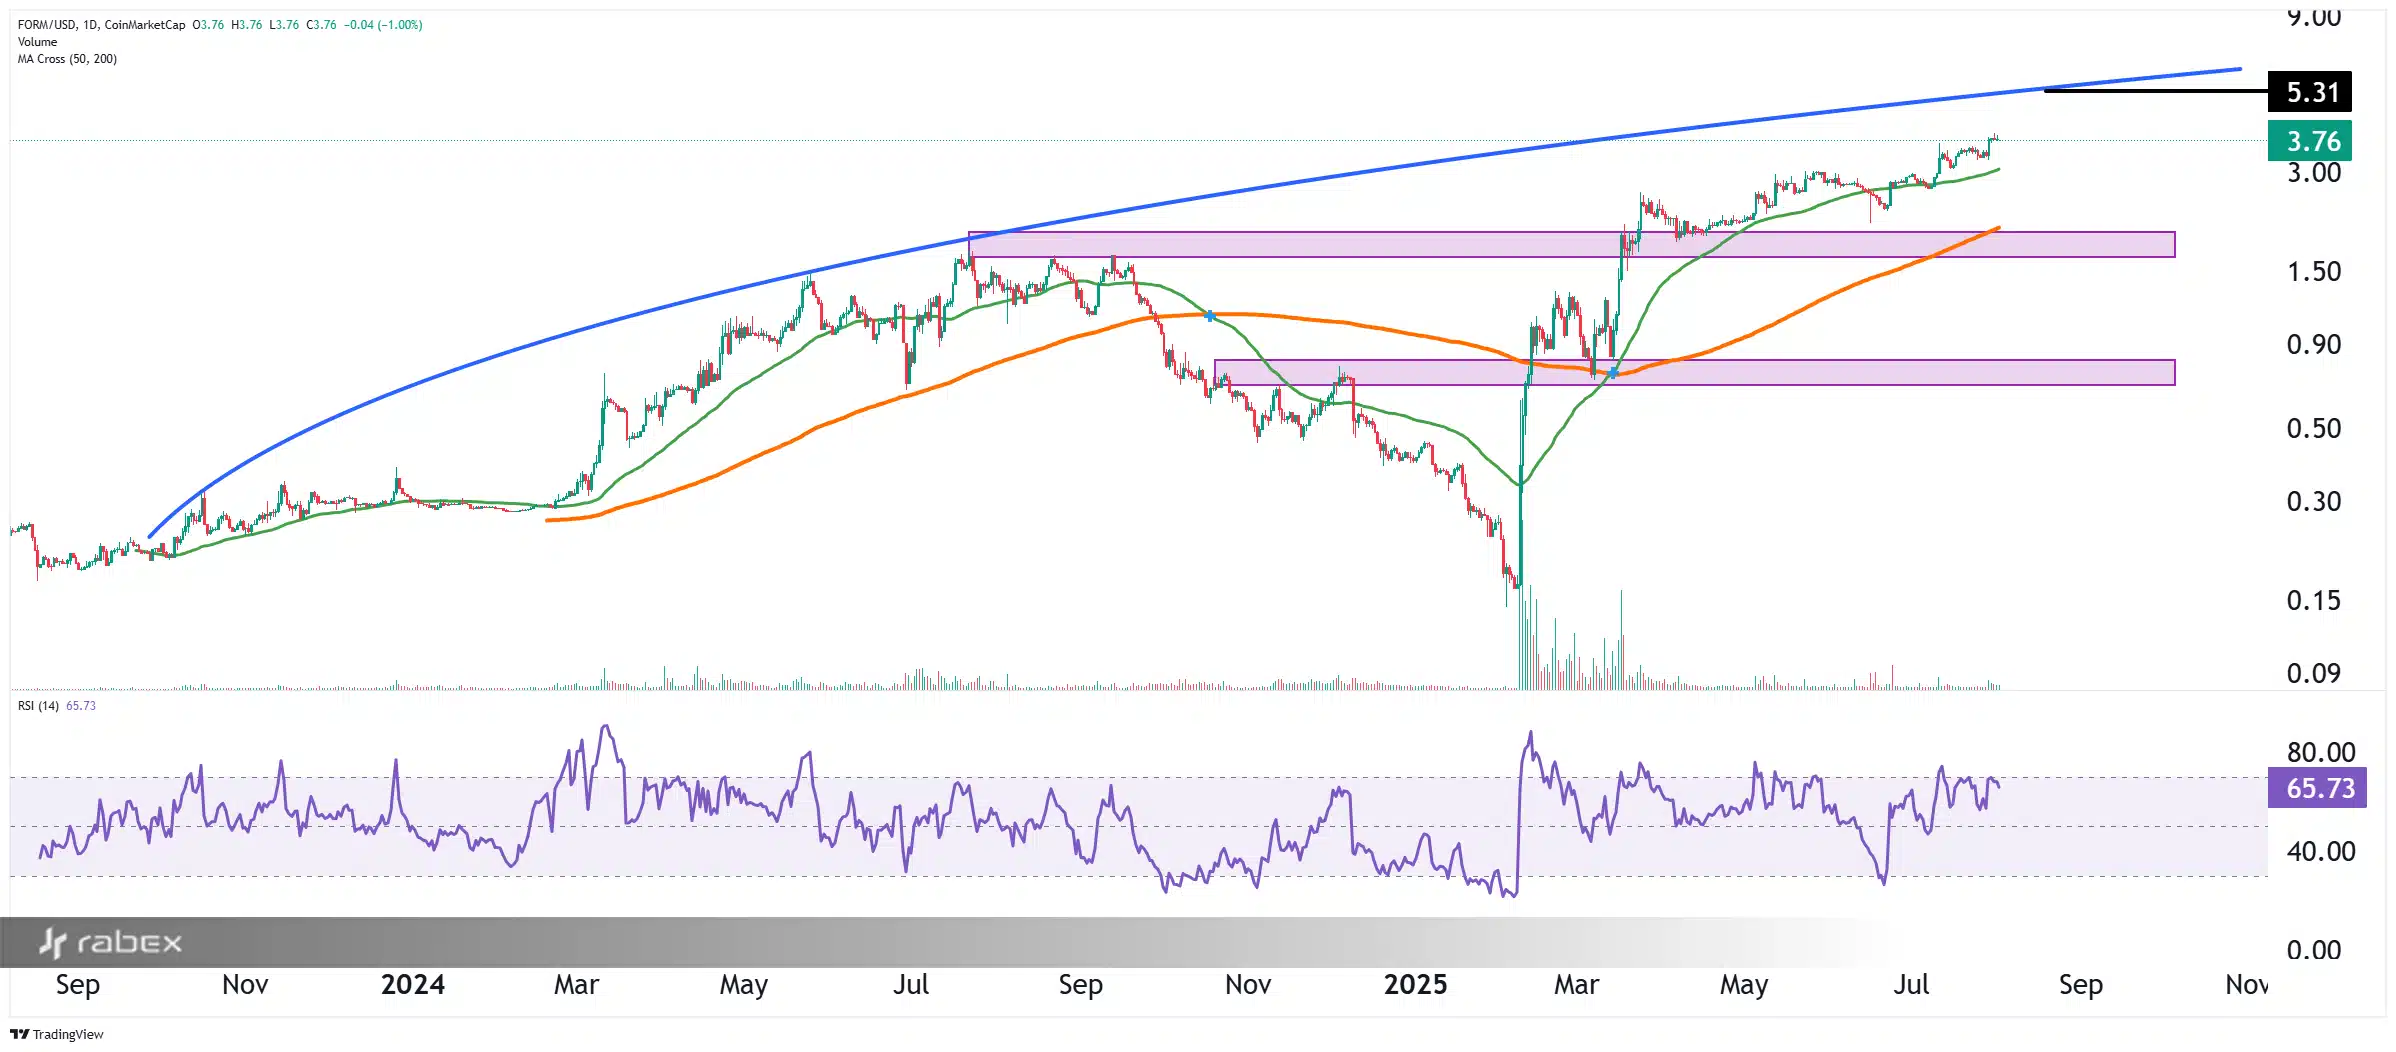The width and height of the screenshot is (2396, 1052).
Task: Click the 0.50 price axis label
Action: point(2313,429)
